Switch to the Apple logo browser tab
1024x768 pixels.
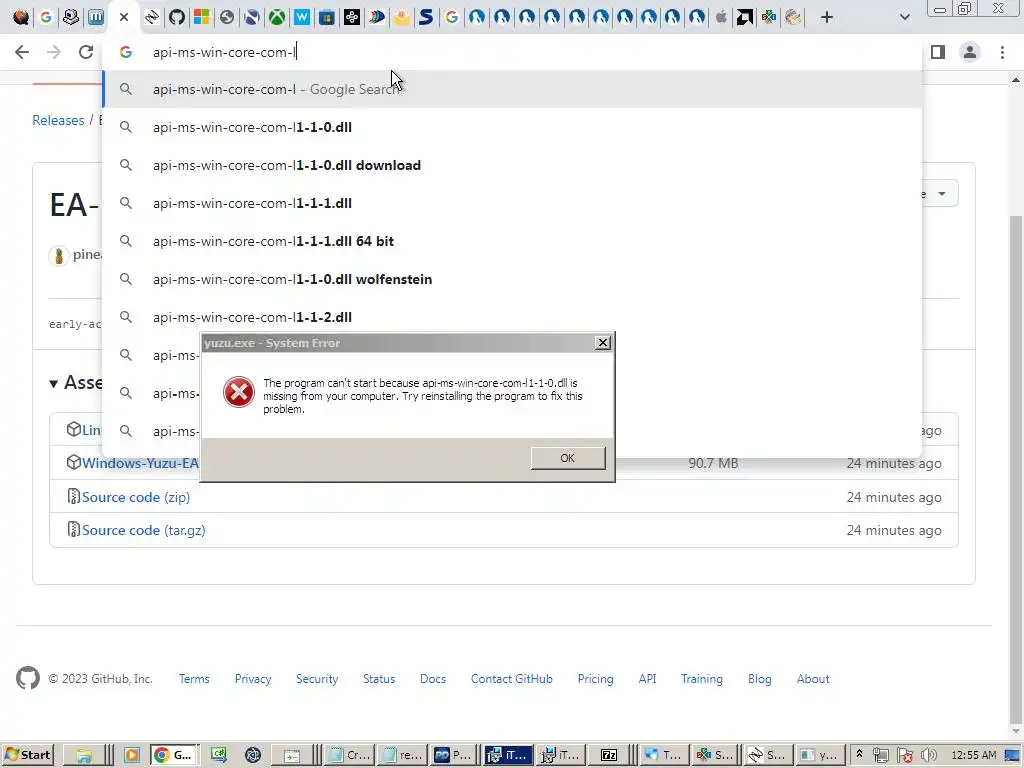coord(721,17)
